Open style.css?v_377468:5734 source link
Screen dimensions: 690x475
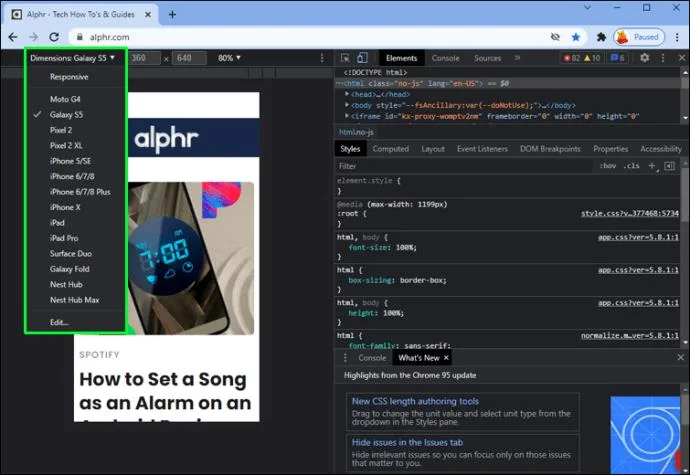[x=630, y=214]
